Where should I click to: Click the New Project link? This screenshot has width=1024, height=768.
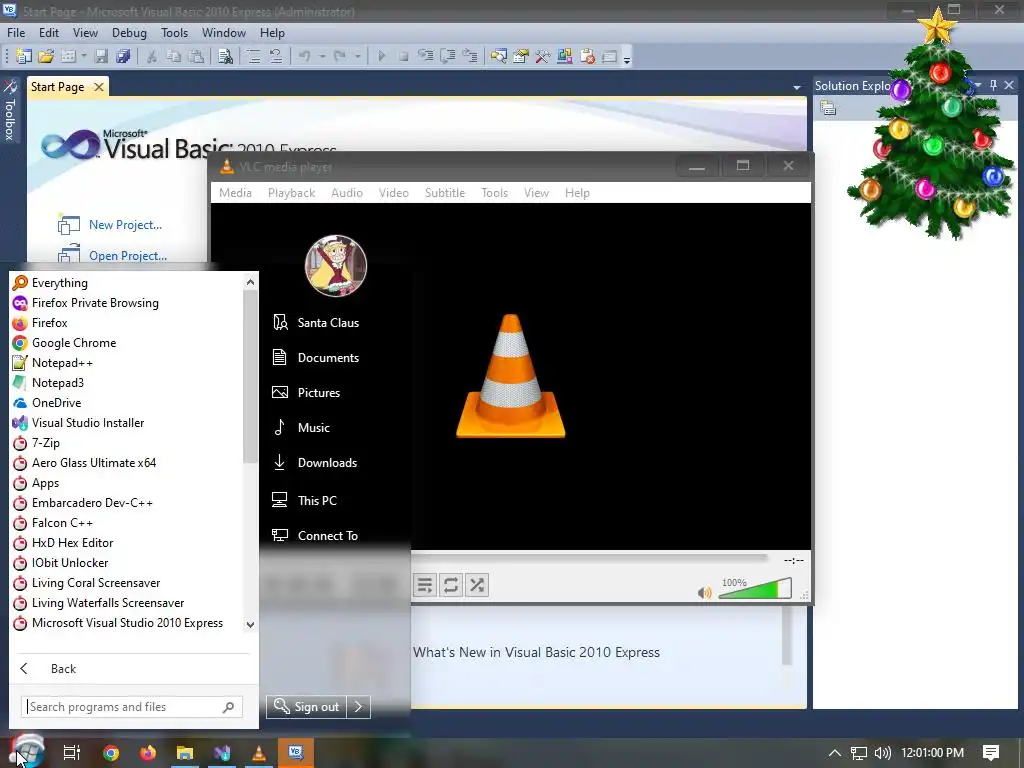(125, 225)
